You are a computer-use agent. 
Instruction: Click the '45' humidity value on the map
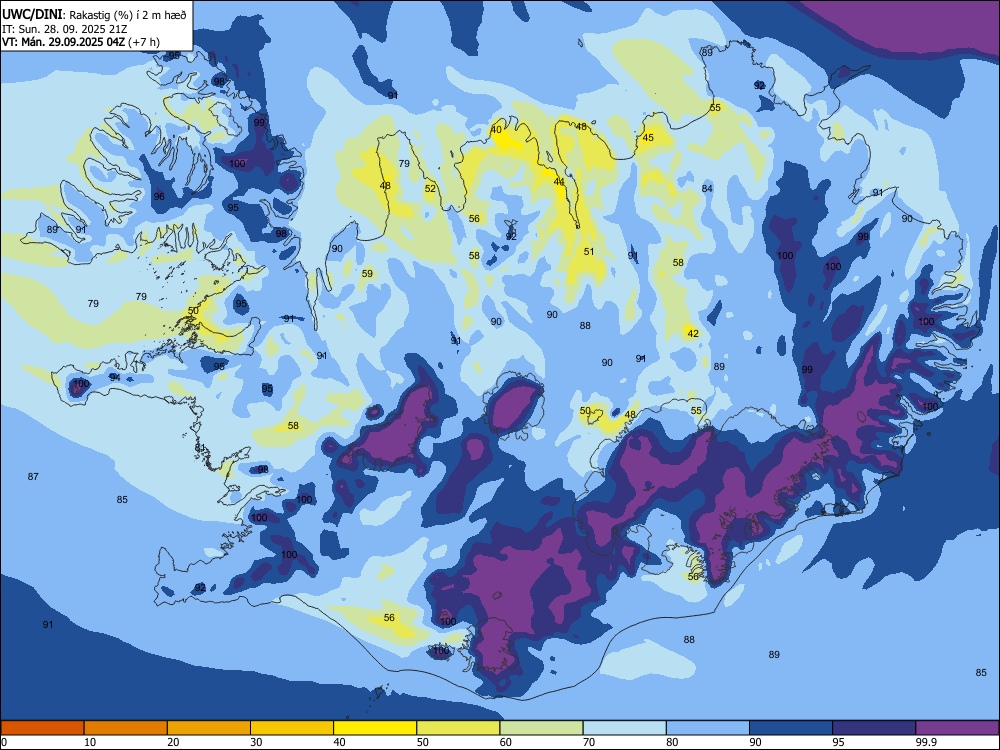click(648, 137)
